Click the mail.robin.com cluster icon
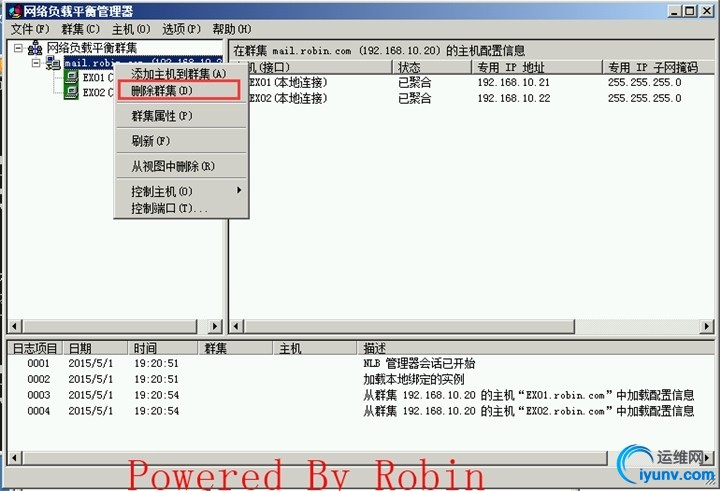 click(53, 63)
